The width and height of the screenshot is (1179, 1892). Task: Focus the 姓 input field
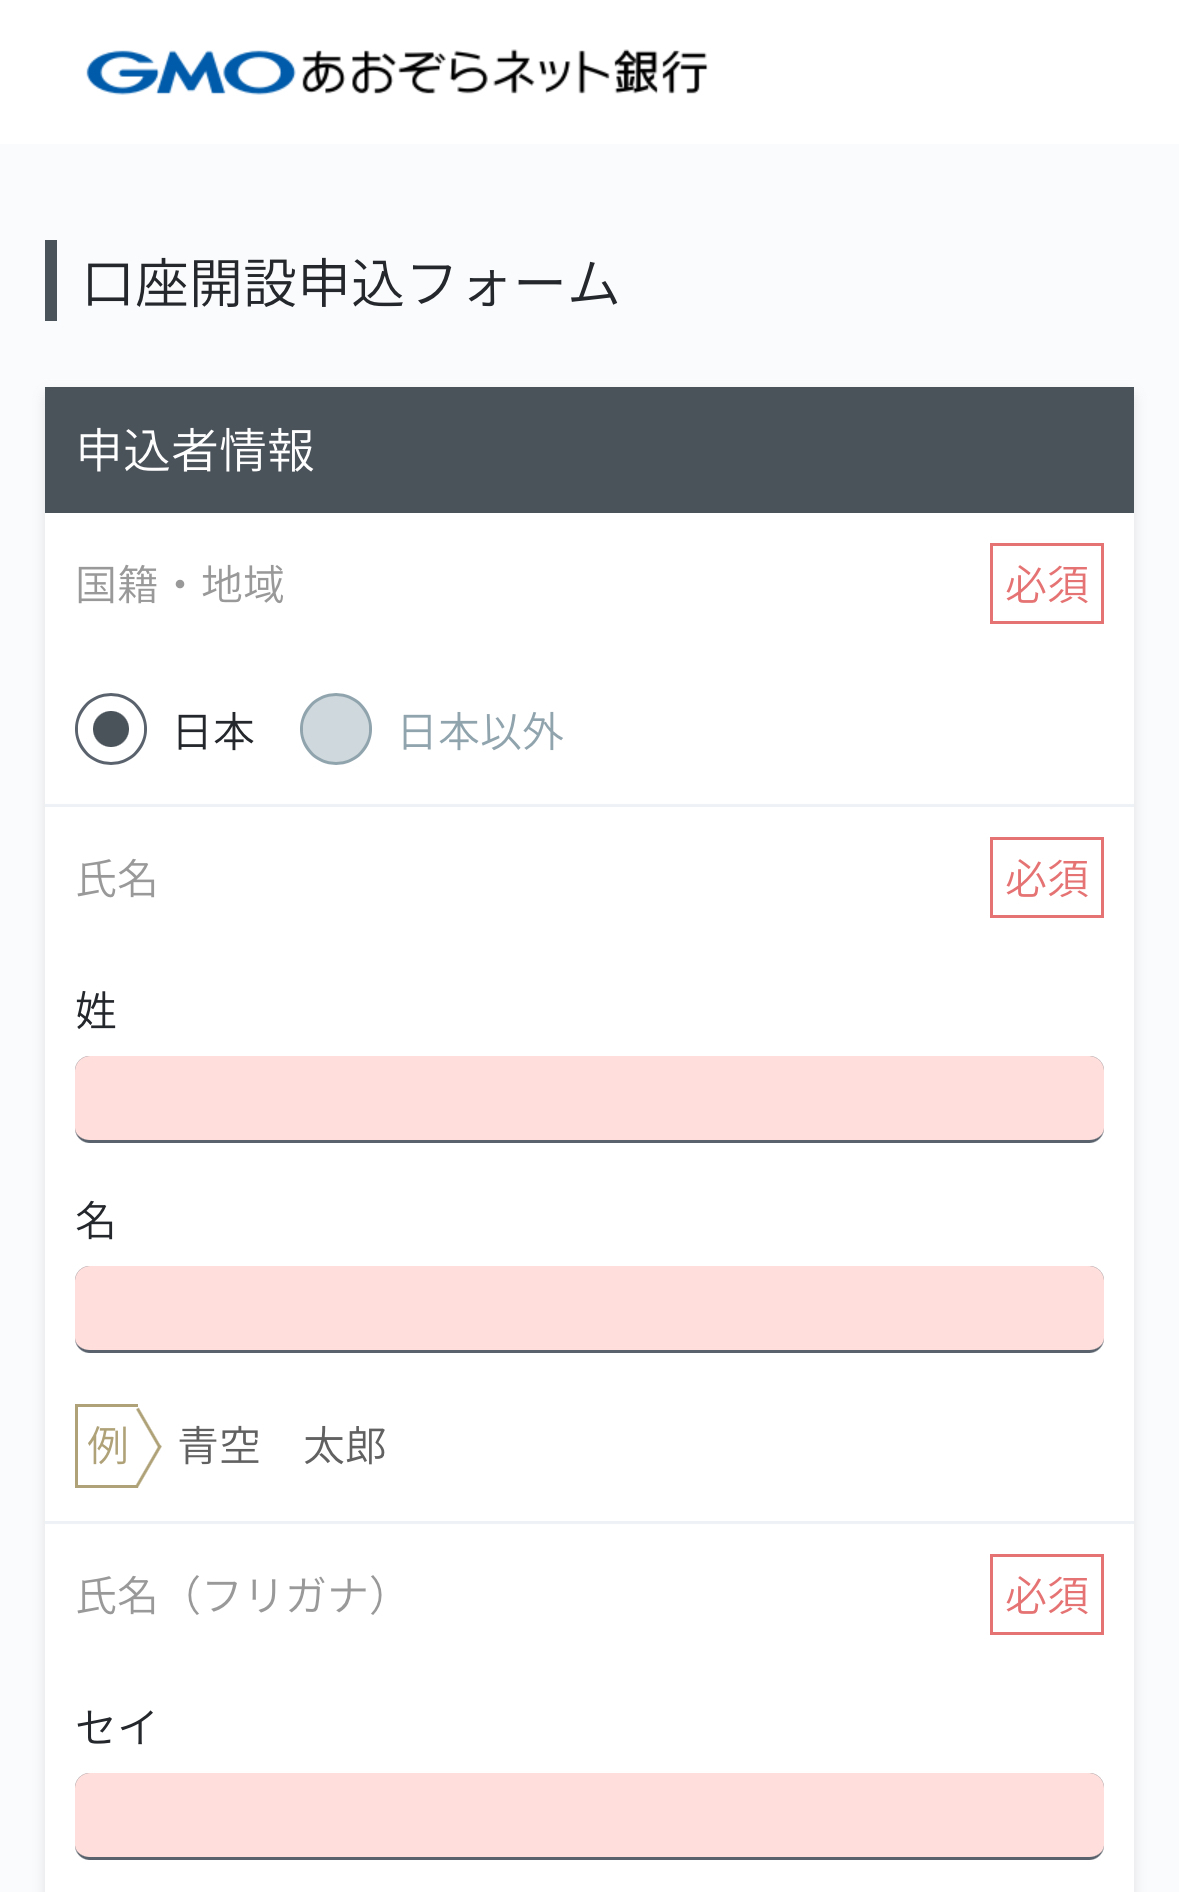pyautogui.click(x=589, y=1098)
